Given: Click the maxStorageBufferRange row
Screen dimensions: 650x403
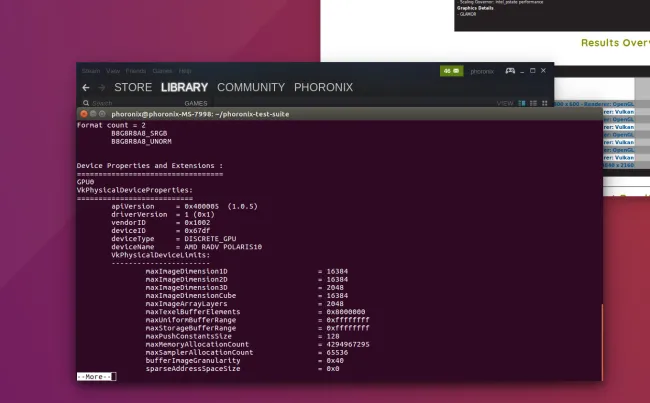Looking at the screenshot, I should [257, 328].
